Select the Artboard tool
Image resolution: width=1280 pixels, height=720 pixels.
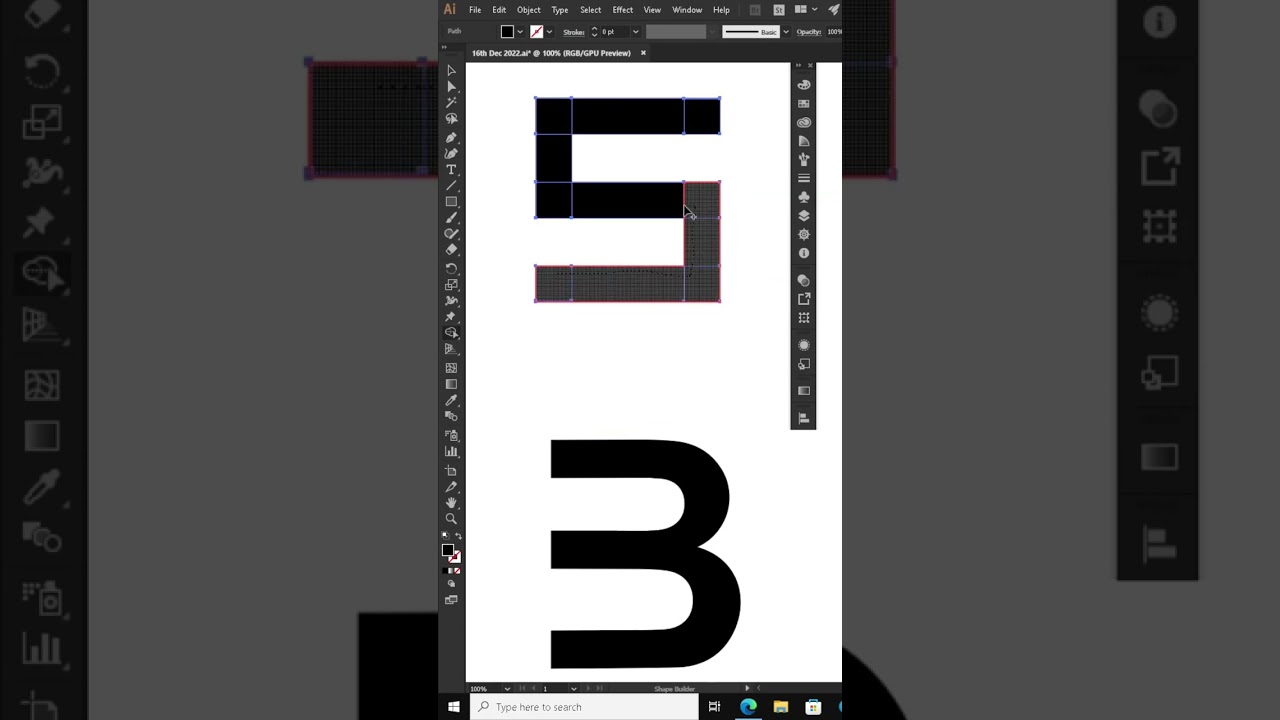click(x=451, y=471)
